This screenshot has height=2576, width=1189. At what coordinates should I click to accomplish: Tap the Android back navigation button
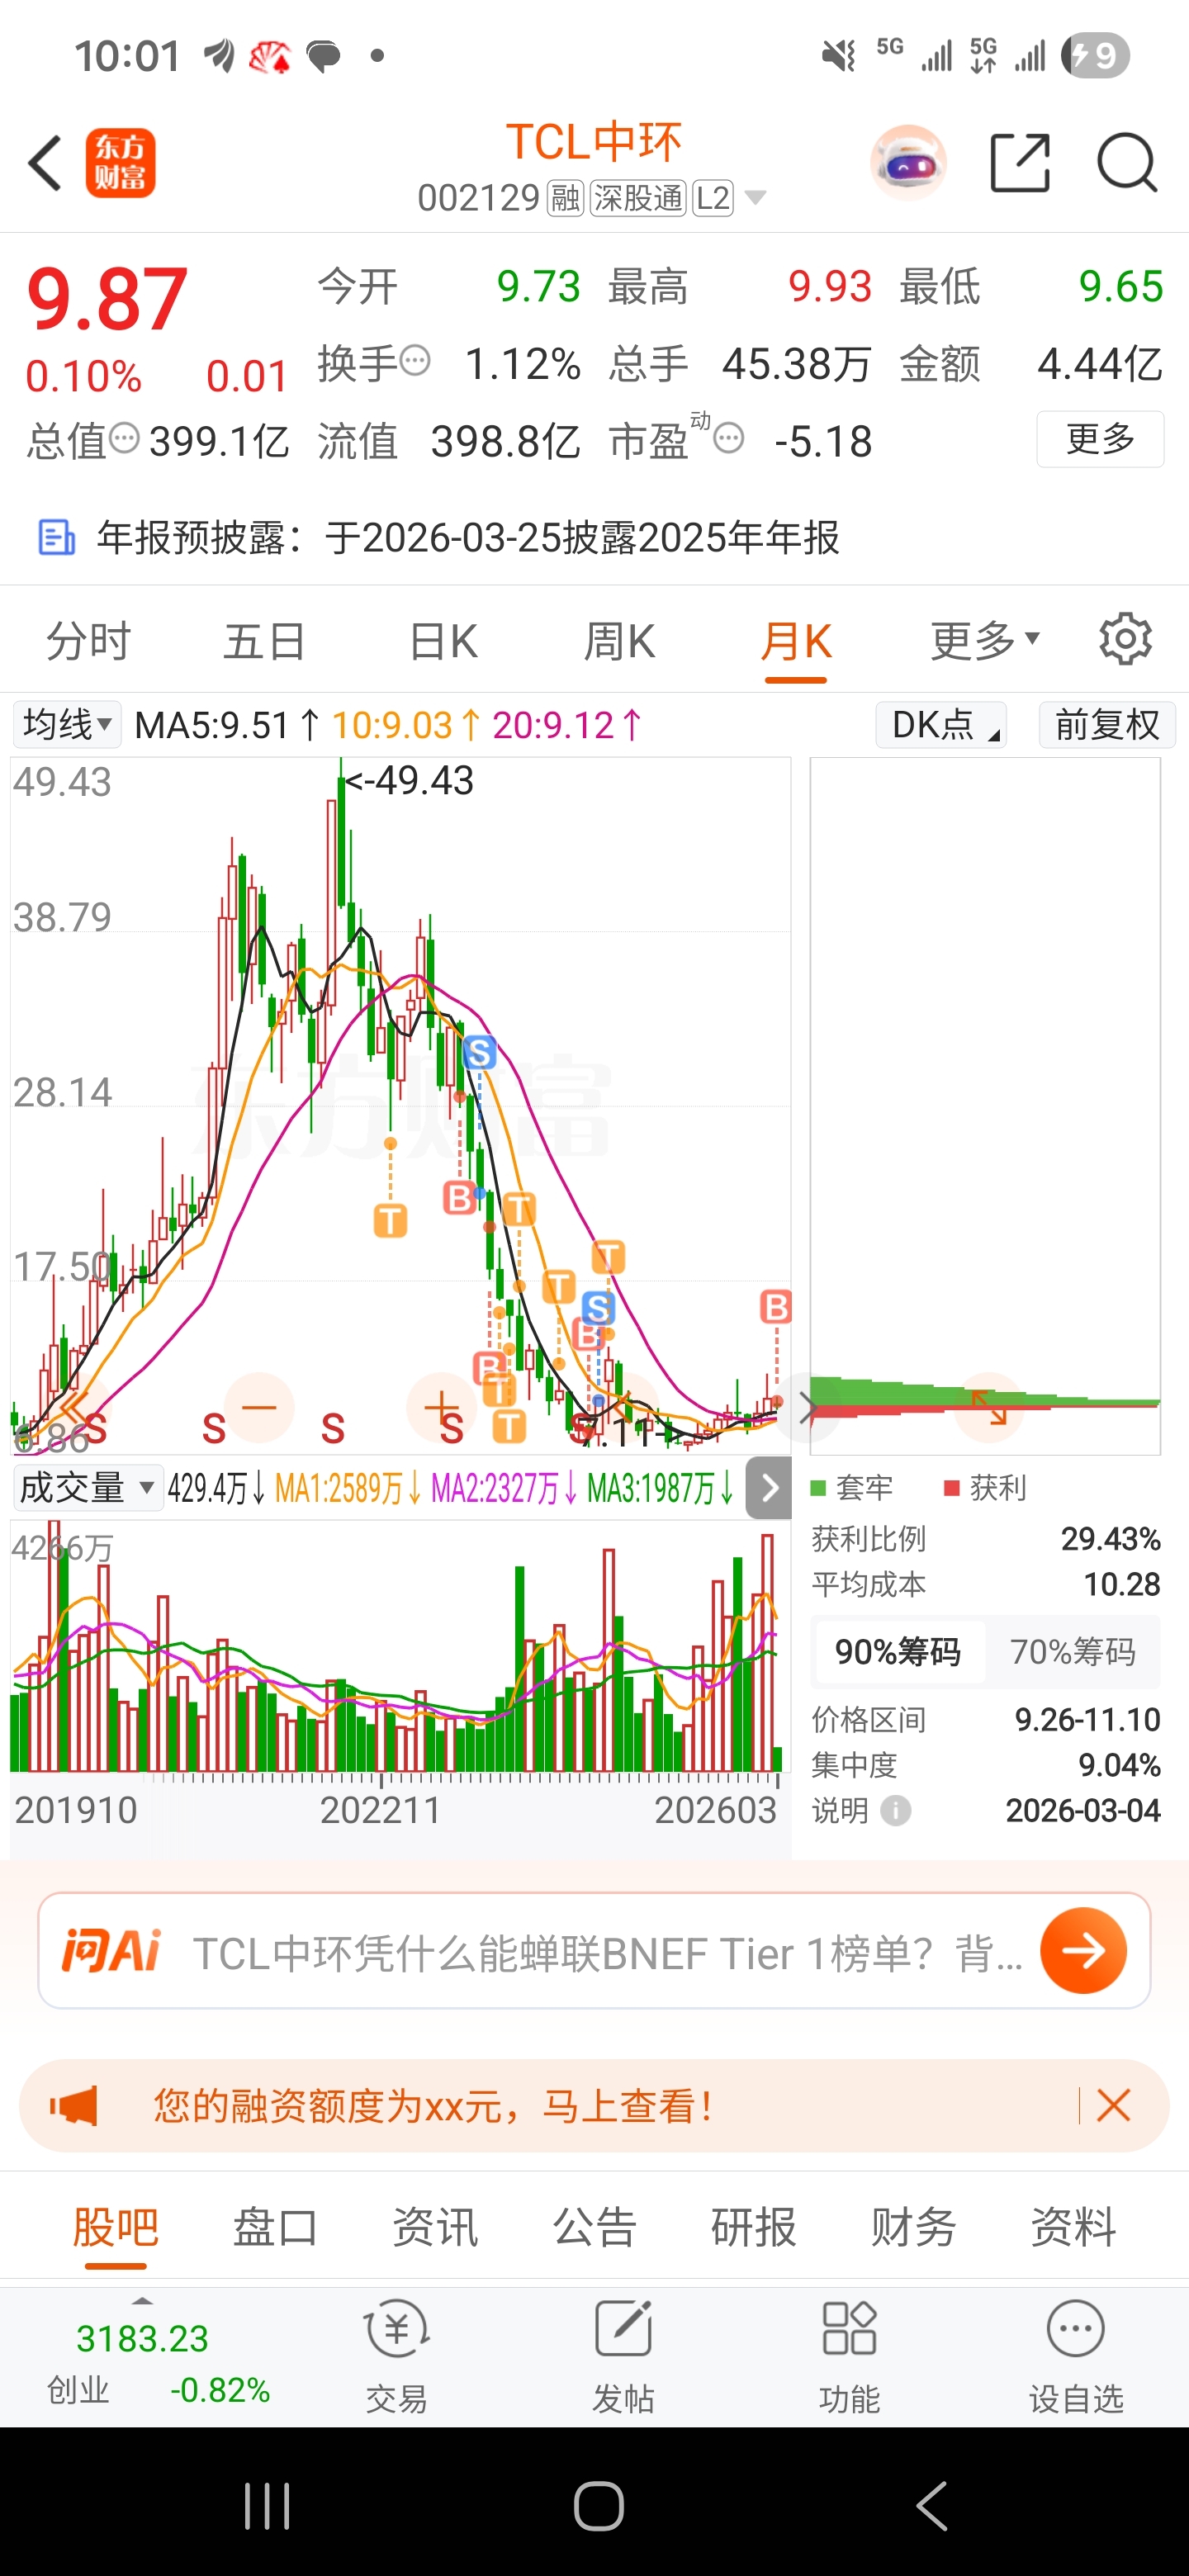pyautogui.click(x=931, y=2506)
